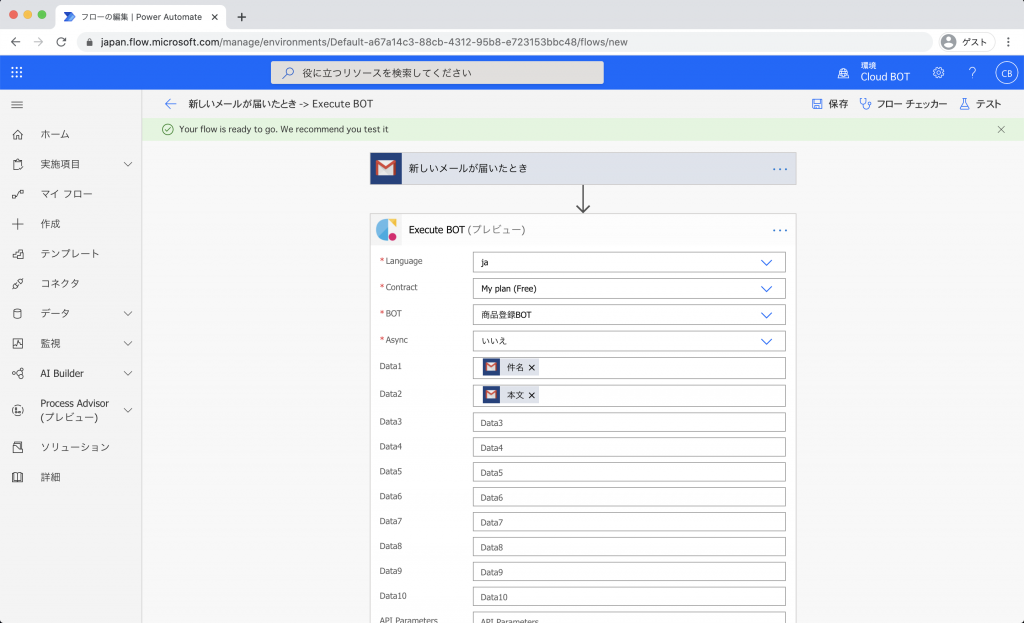Expand the 新しいメールが届いたとき trigger card
The width and height of the screenshot is (1024, 623).
[x=583, y=168]
